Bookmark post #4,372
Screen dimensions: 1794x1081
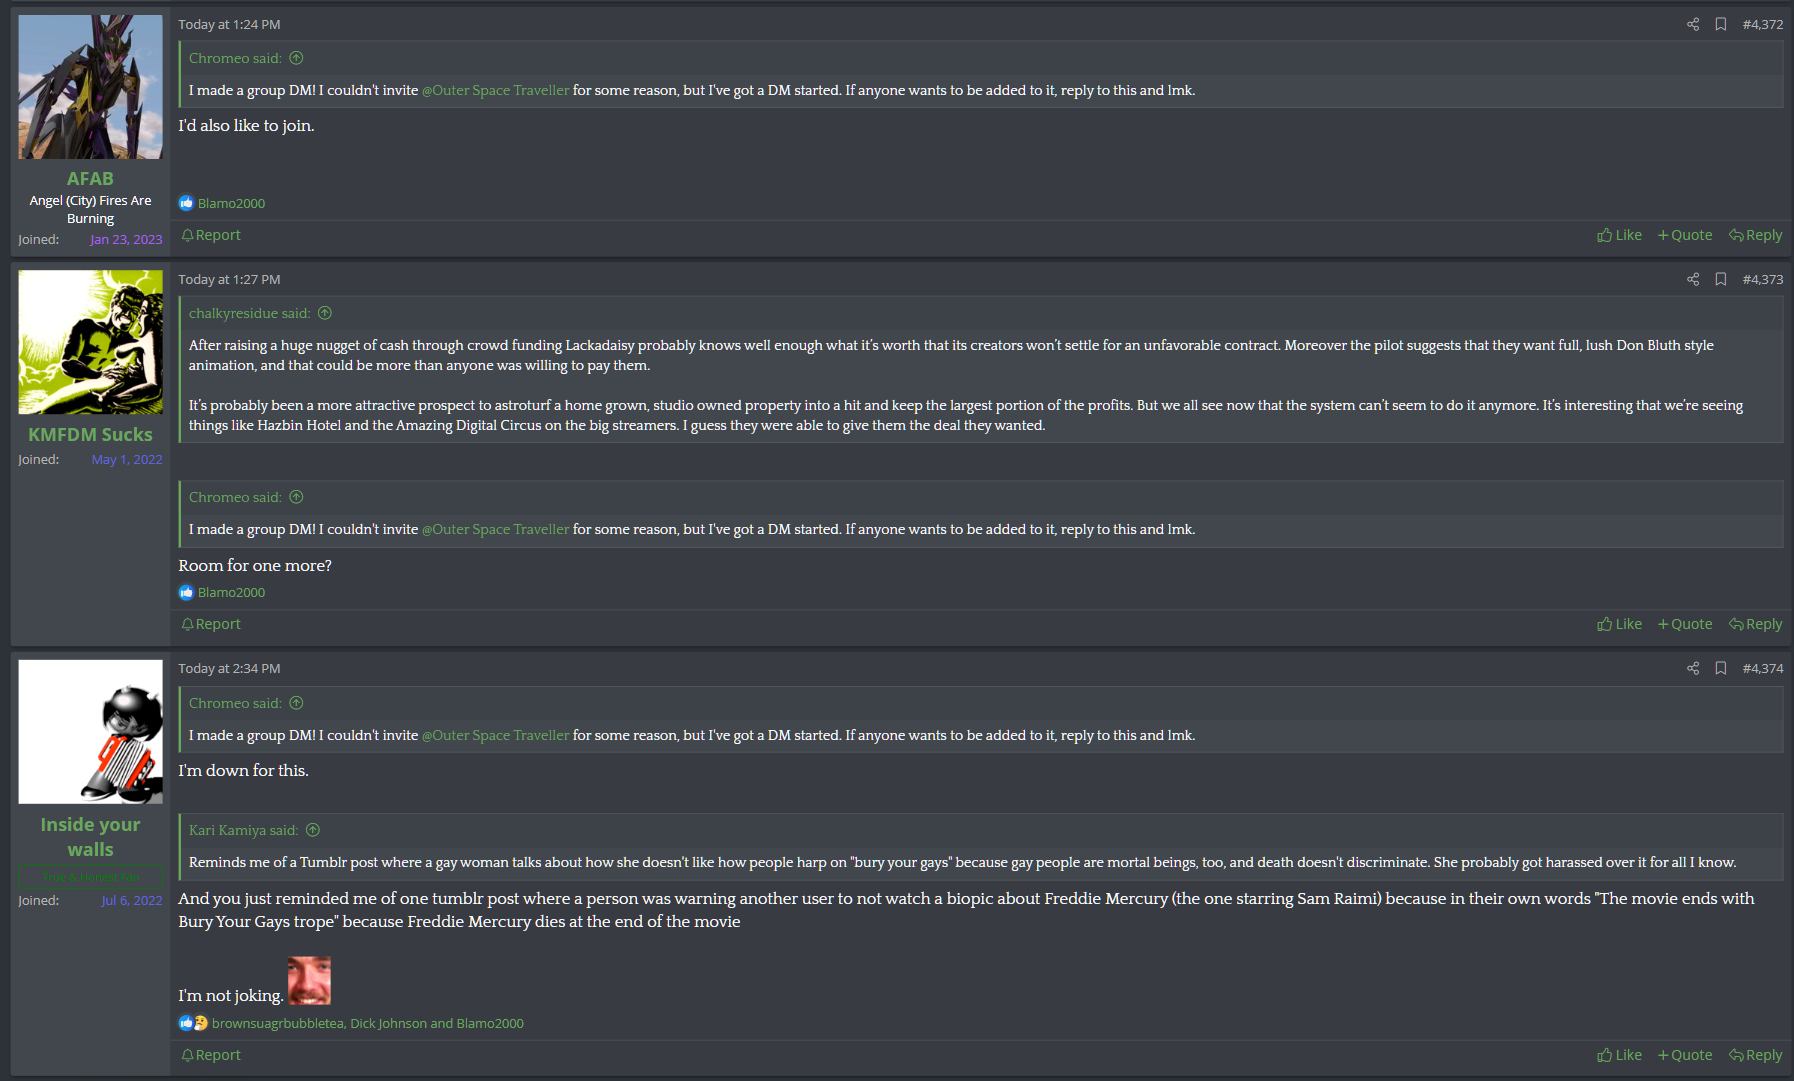tap(1721, 25)
